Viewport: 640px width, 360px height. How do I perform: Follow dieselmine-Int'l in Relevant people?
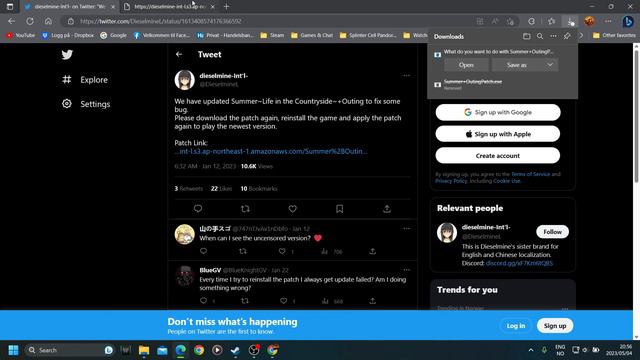552,231
